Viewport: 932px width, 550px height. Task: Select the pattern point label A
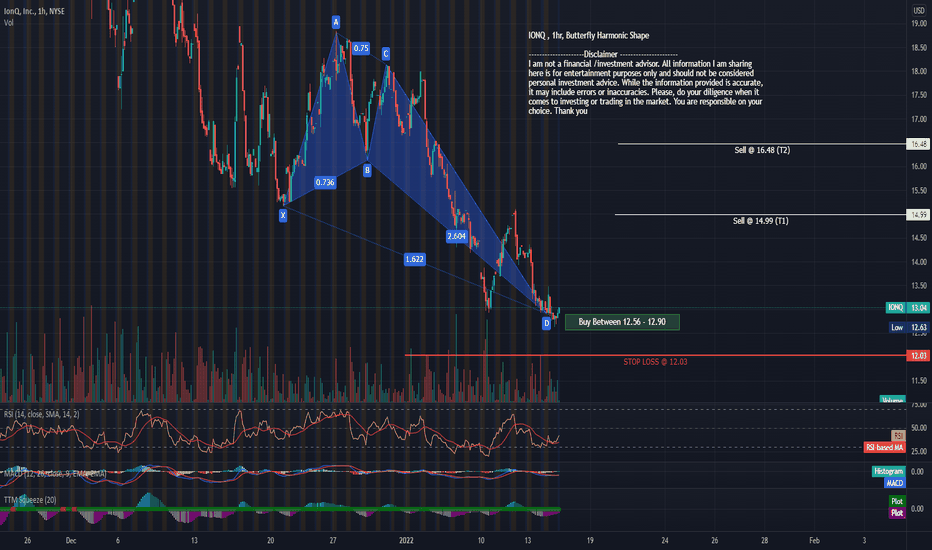point(336,22)
